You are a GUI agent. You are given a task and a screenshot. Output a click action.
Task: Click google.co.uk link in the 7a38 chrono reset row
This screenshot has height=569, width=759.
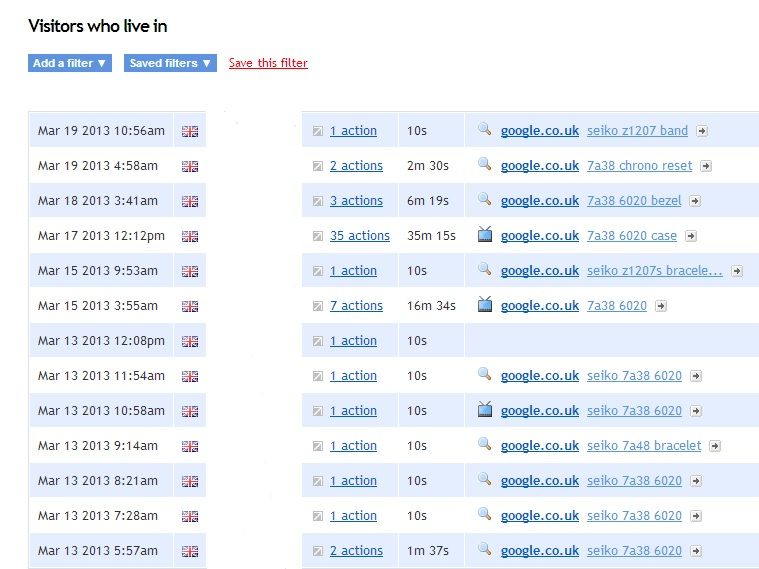(x=539, y=166)
